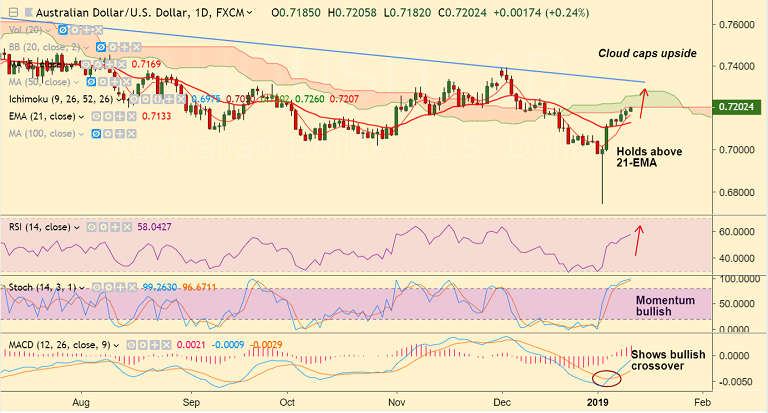The width and height of the screenshot is (768, 413).
Task: Click the Stoch value 99.2630
Action: (x=160, y=287)
